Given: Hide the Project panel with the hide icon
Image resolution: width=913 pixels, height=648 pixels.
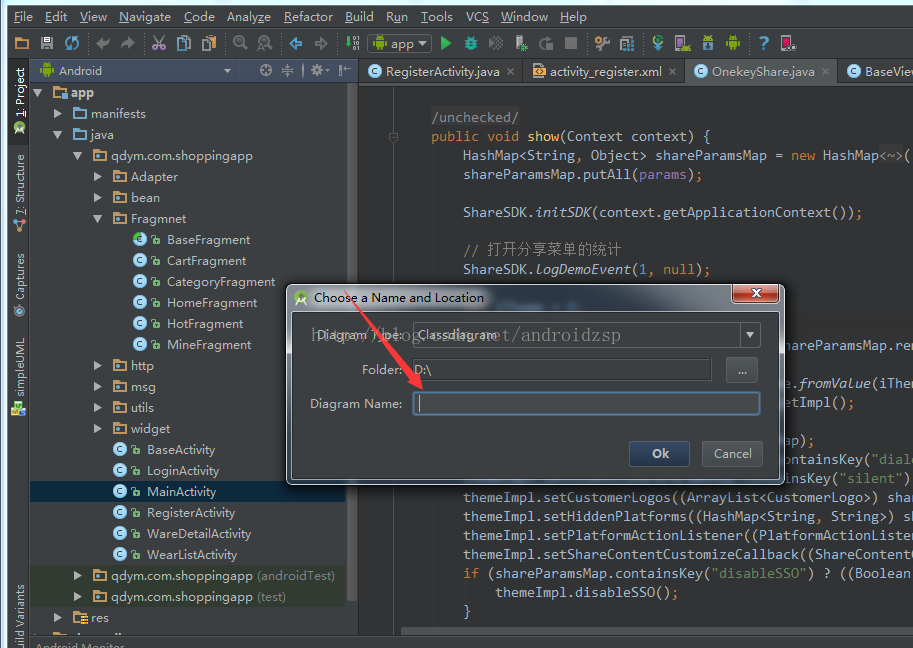Looking at the screenshot, I should pyautogui.click(x=345, y=70).
